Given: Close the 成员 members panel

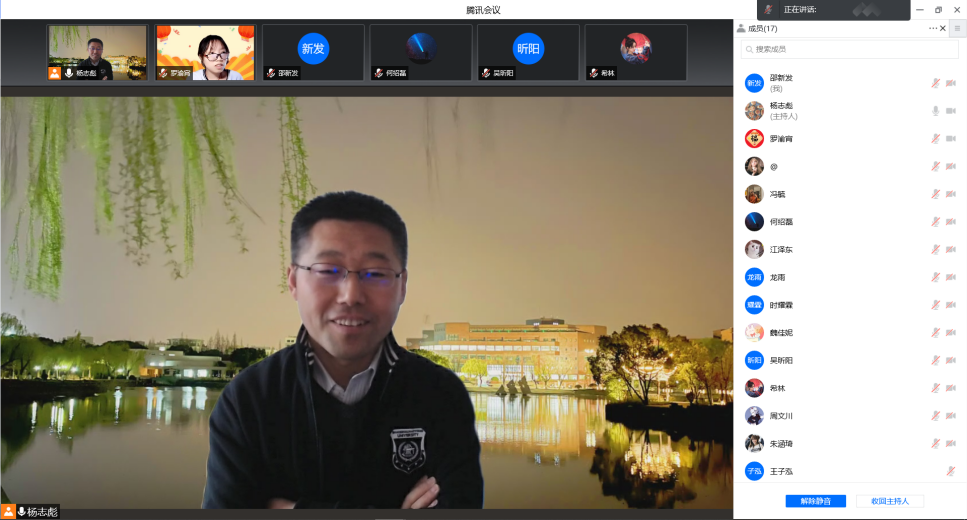Looking at the screenshot, I should 943,28.
